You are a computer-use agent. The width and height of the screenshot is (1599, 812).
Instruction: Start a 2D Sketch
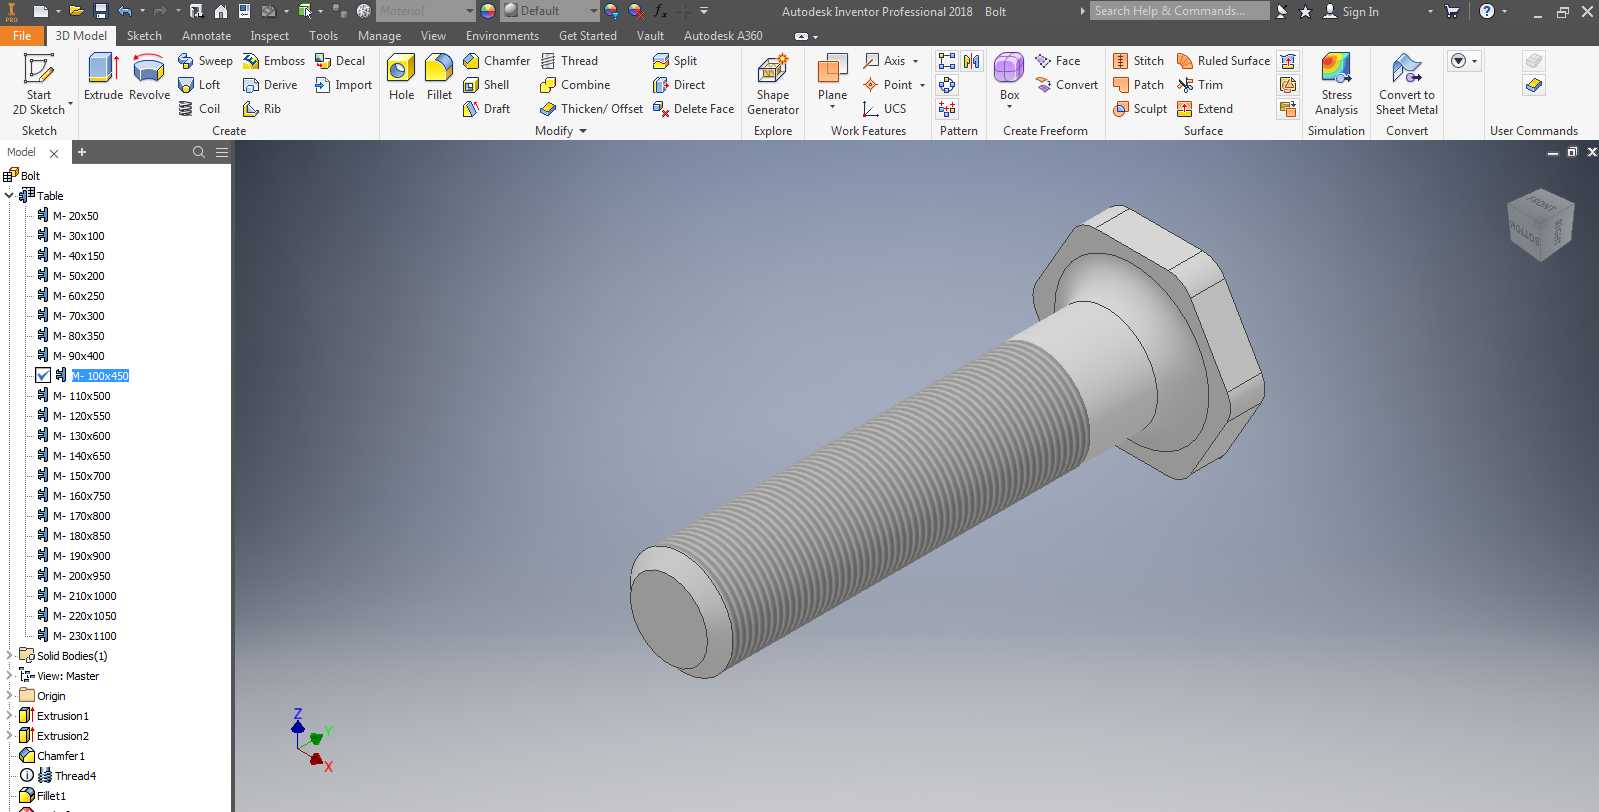pos(39,85)
